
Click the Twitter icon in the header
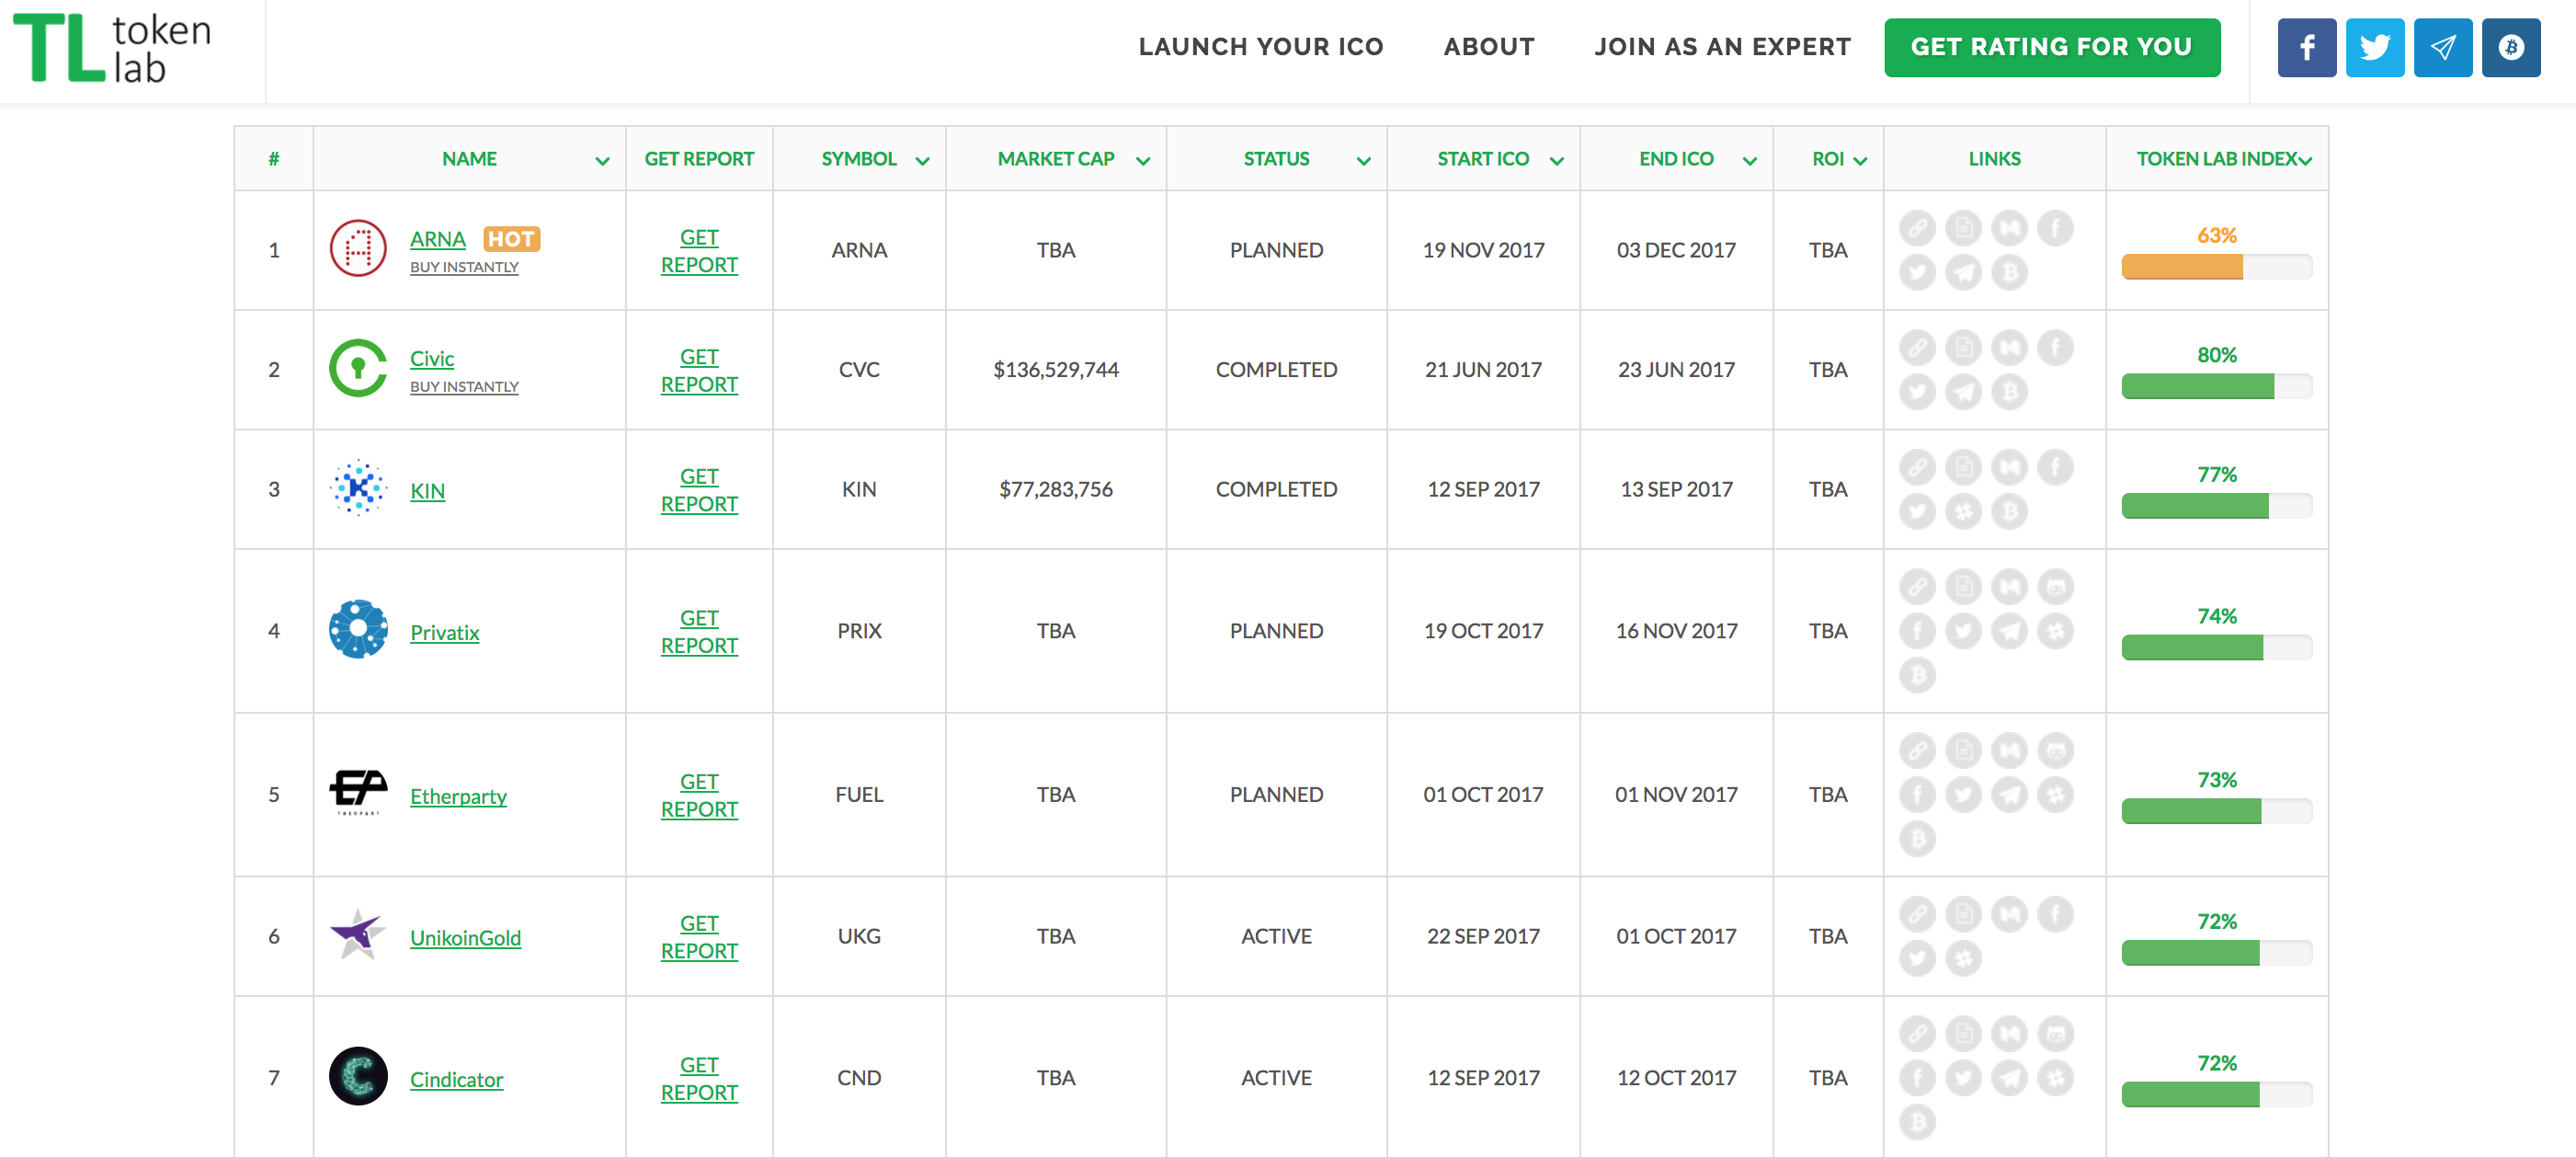pos(2374,47)
